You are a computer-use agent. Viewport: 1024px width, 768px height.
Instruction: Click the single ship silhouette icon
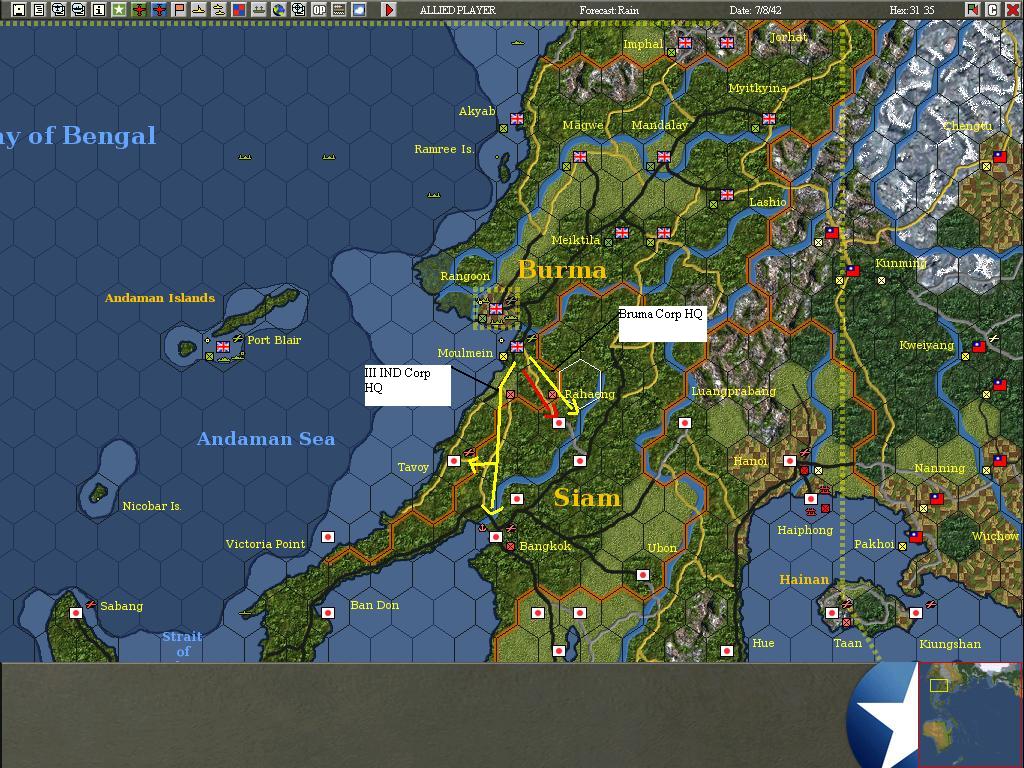(x=199, y=9)
